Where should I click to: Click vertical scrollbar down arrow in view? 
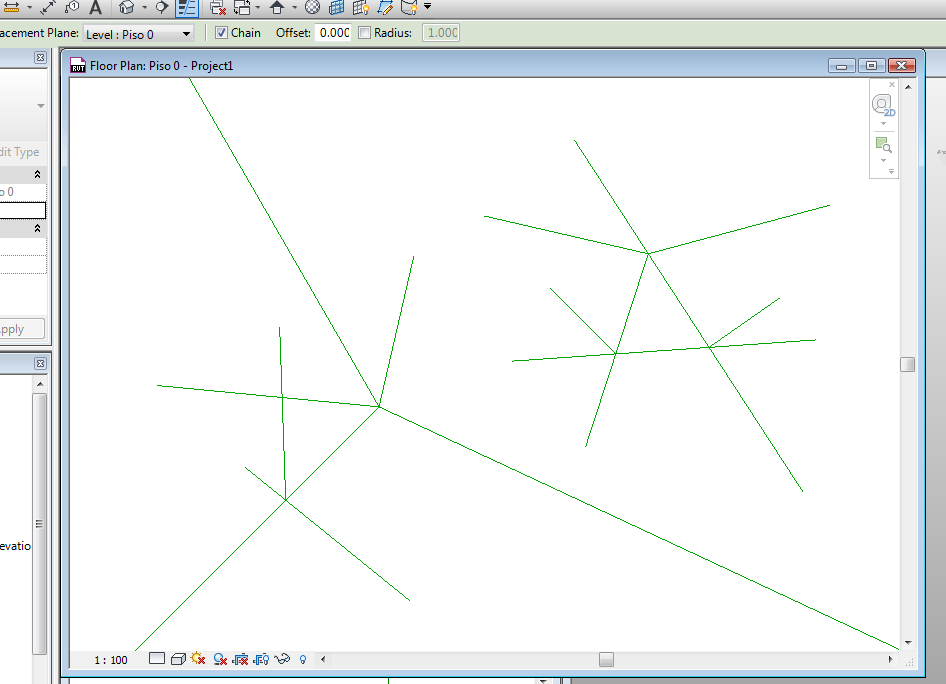click(x=908, y=643)
